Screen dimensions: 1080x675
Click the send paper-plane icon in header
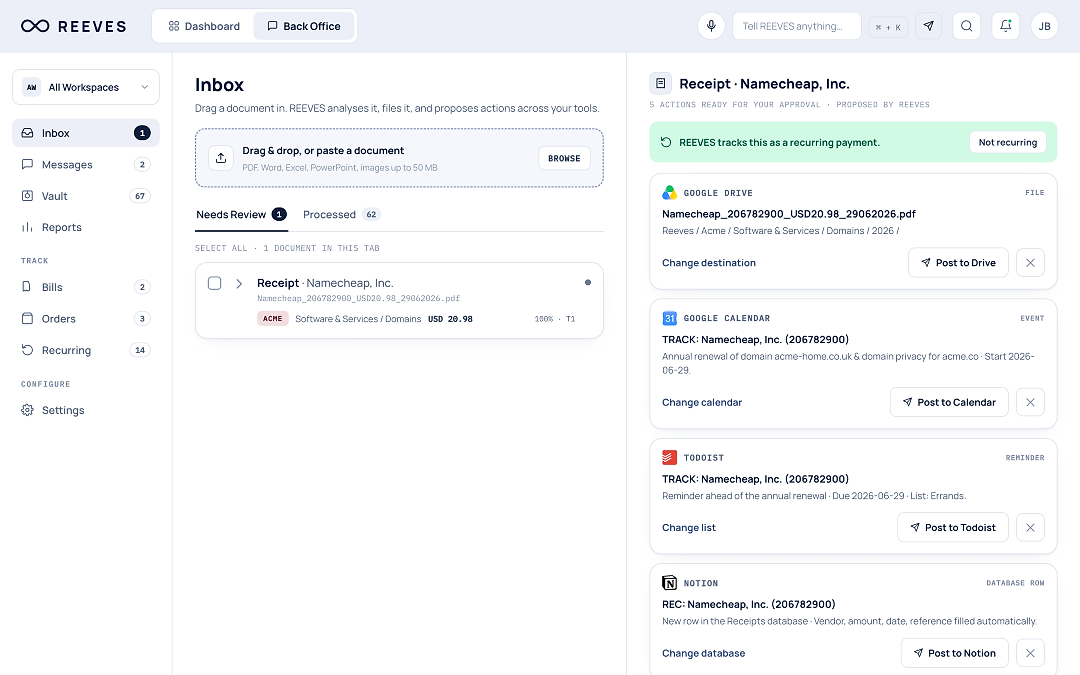pos(928,26)
